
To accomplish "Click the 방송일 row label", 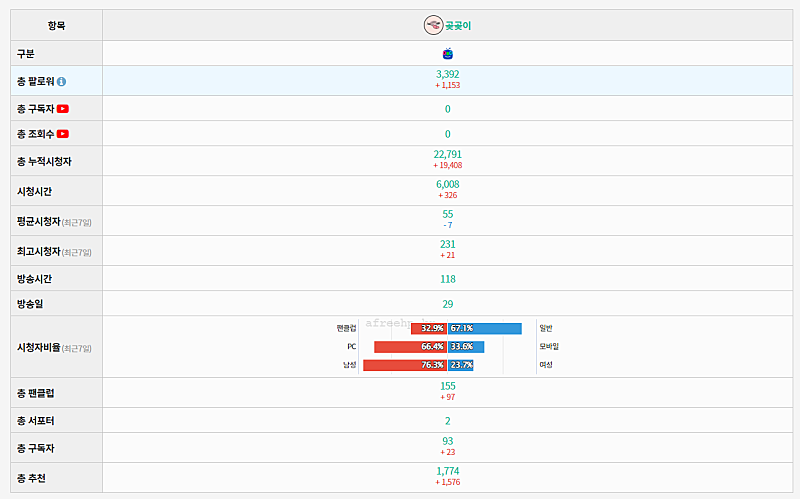I will click(30, 304).
